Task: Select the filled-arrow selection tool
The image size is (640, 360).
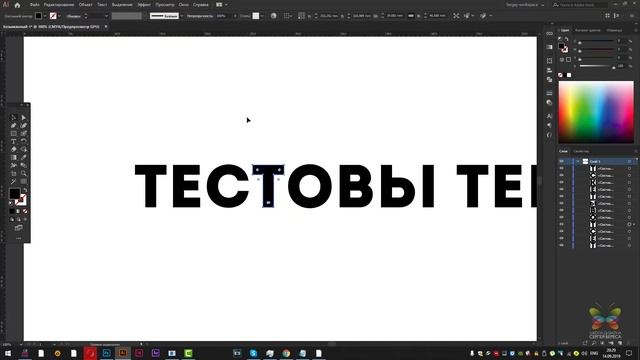Action: [24, 118]
